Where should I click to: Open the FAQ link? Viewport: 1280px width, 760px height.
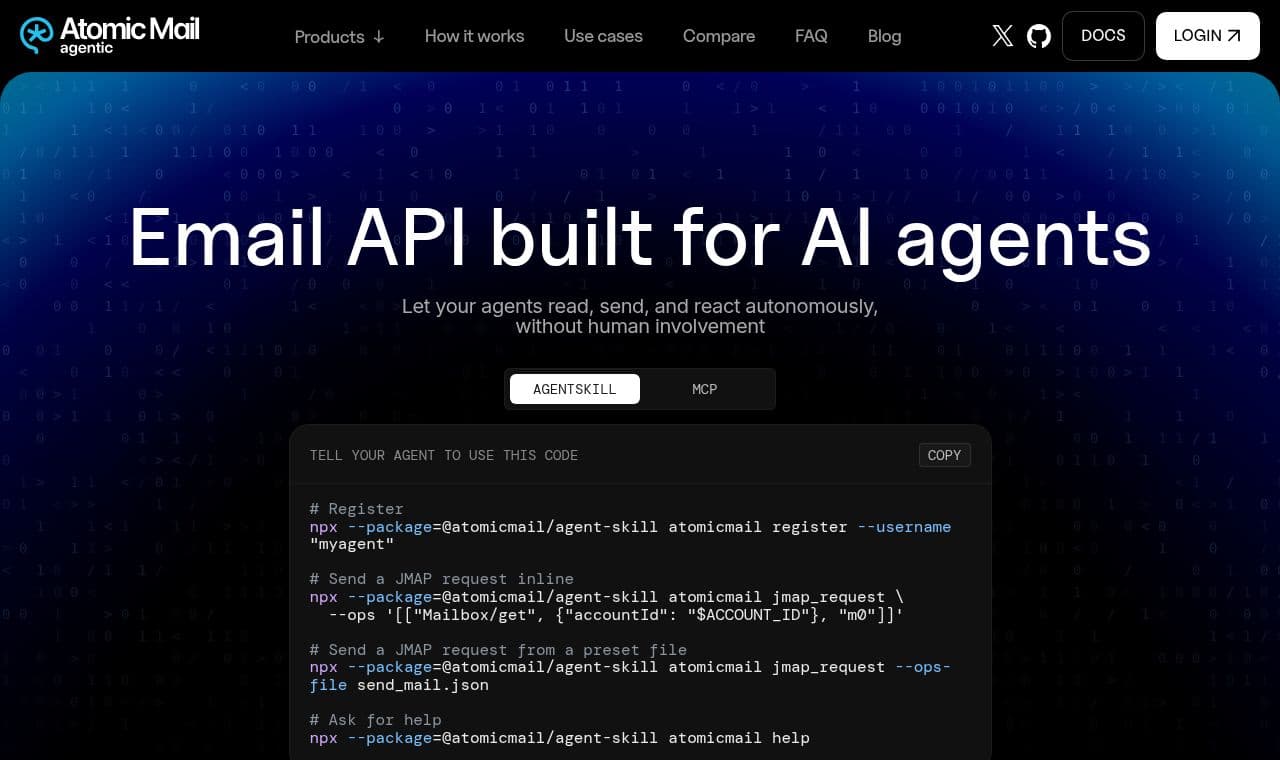(x=811, y=36)
